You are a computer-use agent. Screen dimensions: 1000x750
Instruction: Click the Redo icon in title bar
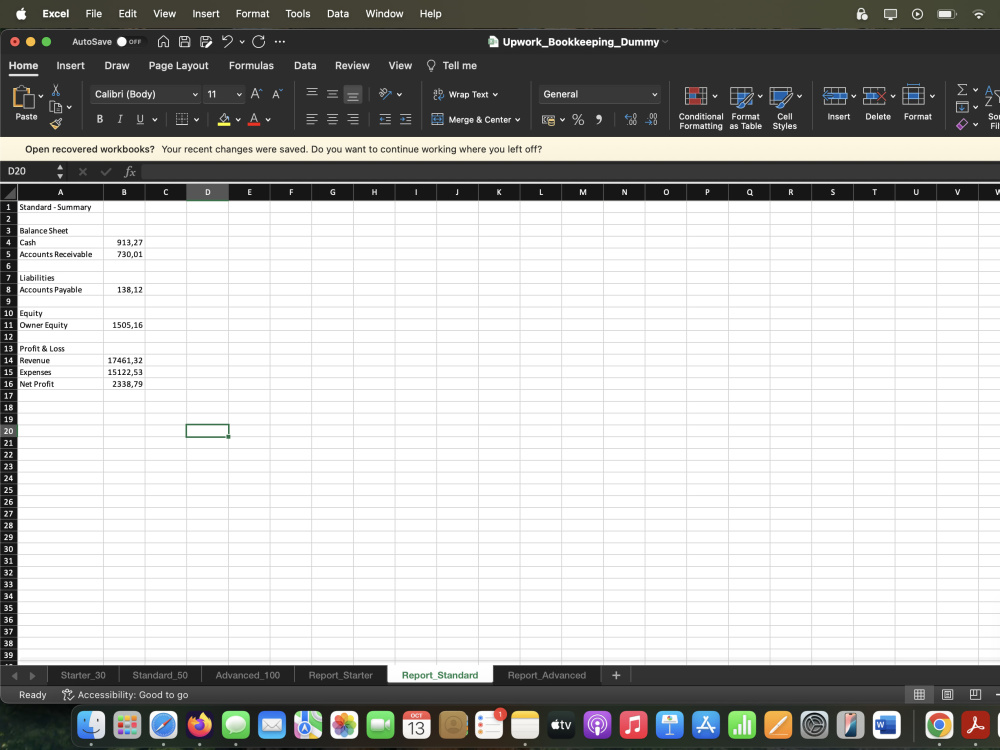[258, 41]
